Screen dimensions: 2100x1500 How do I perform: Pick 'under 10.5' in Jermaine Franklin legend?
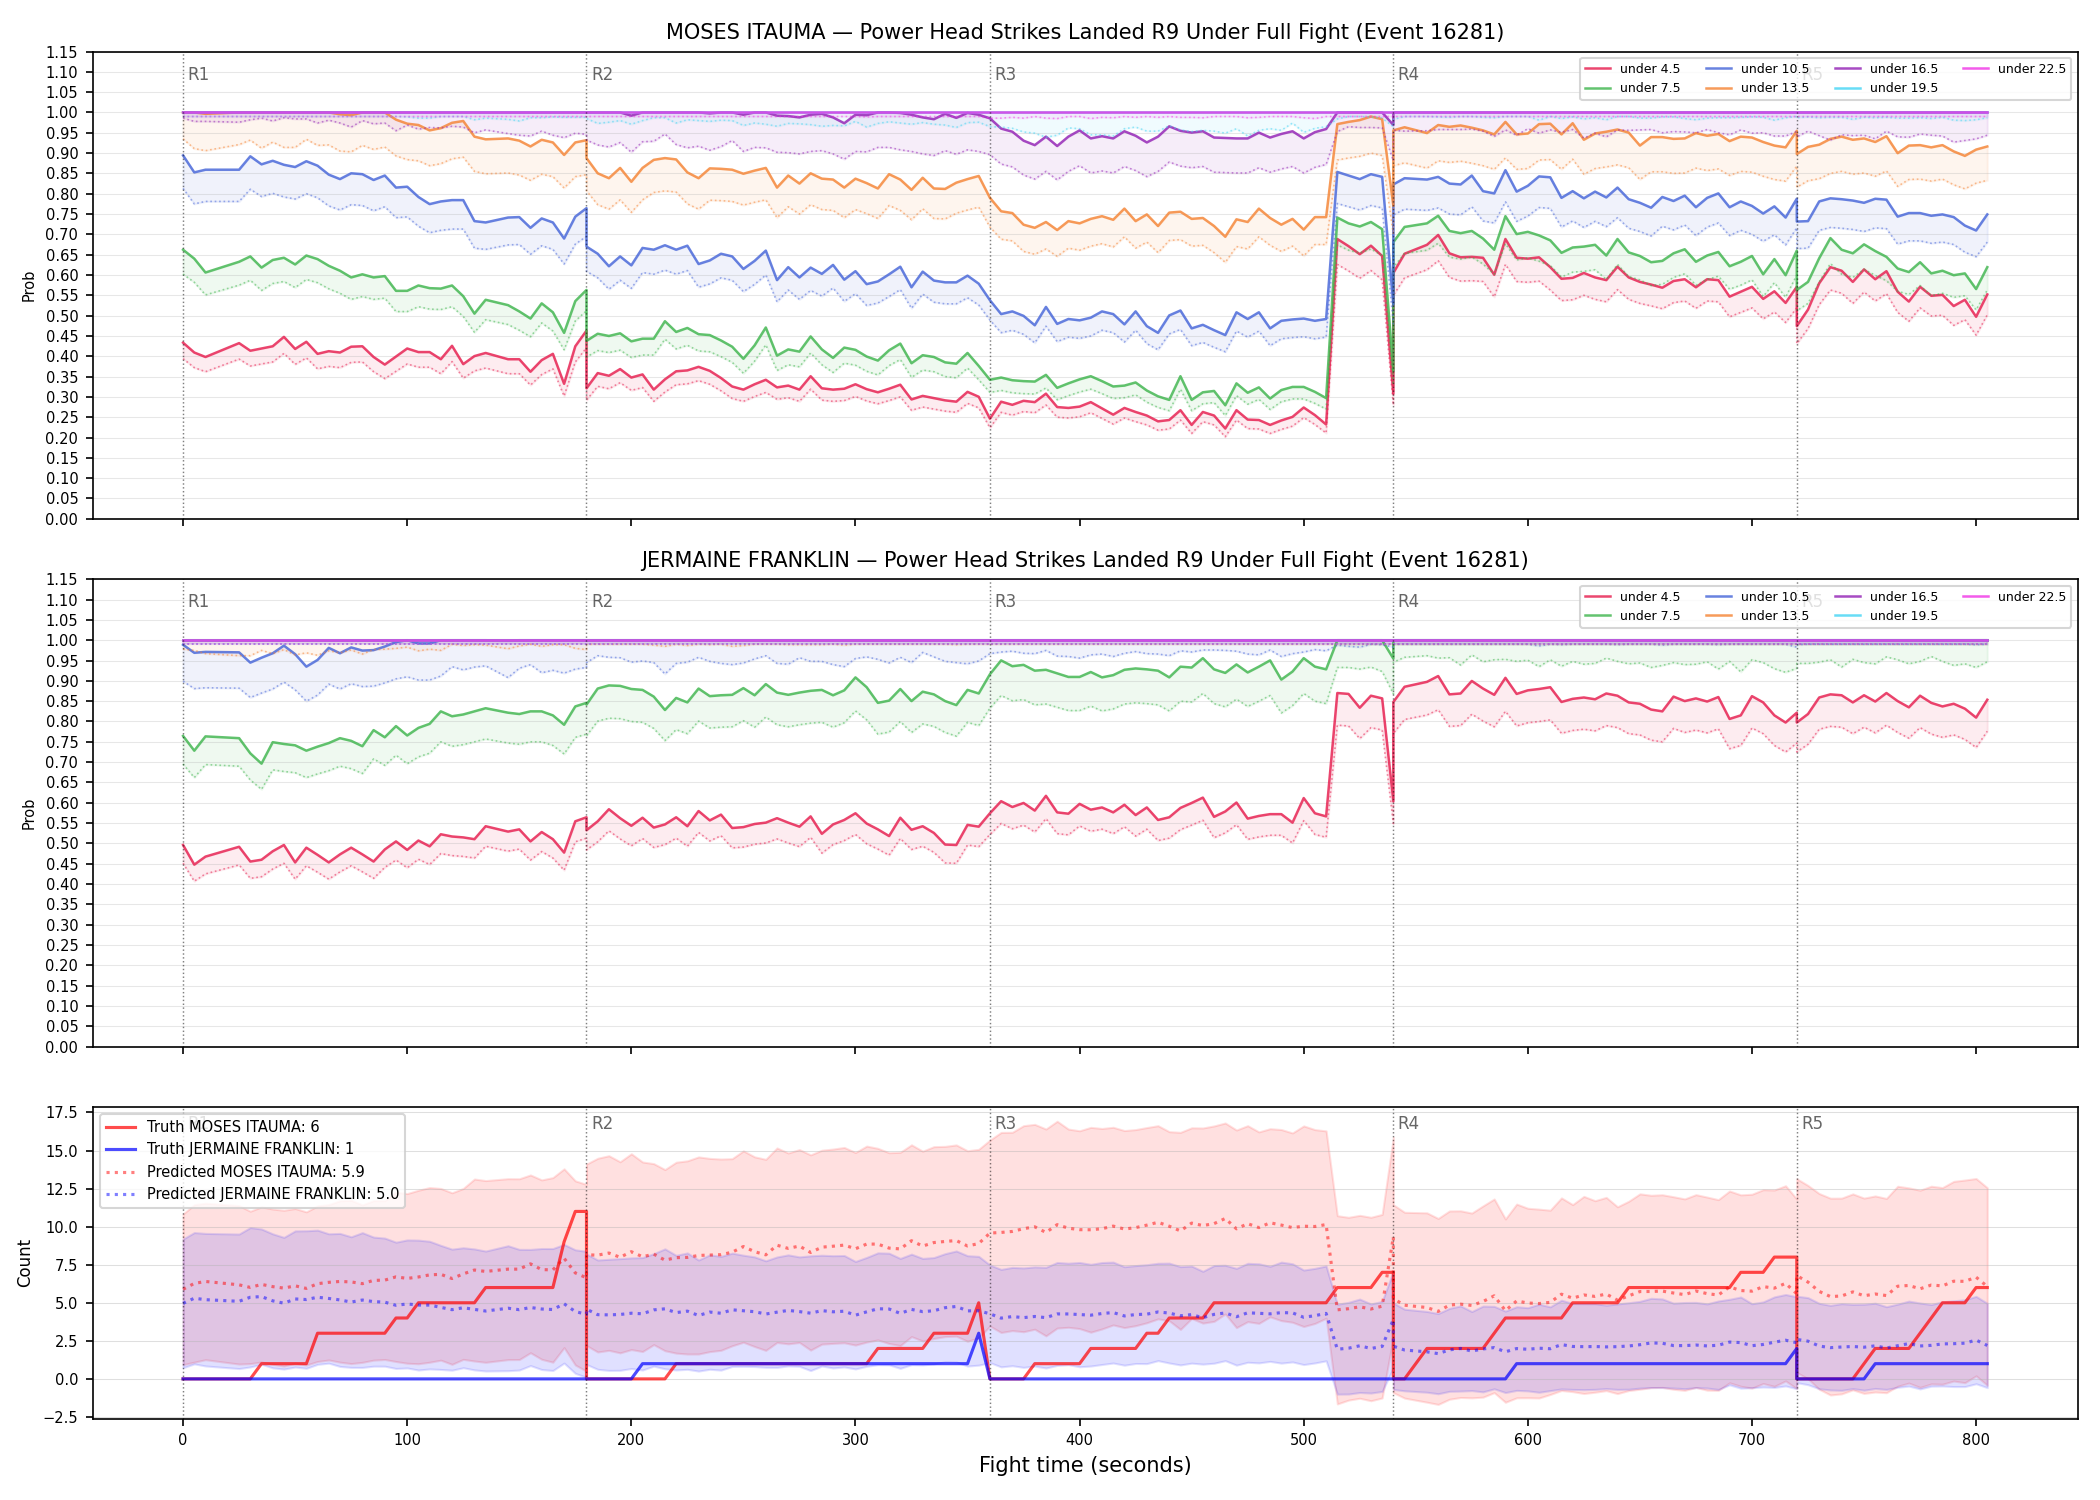1758,597
